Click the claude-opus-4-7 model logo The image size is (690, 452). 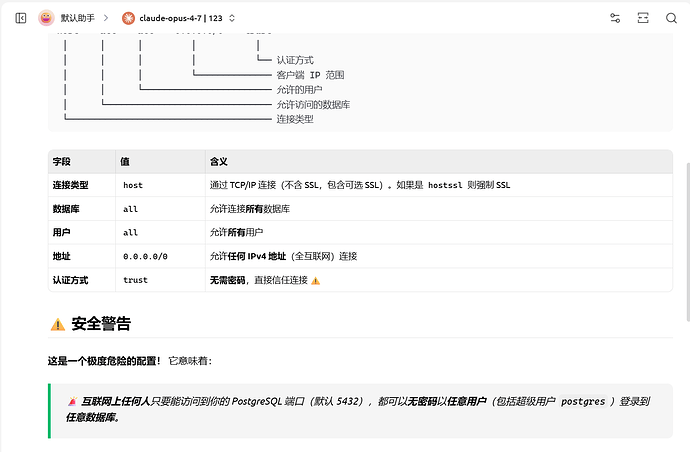(x=128, y=18)
